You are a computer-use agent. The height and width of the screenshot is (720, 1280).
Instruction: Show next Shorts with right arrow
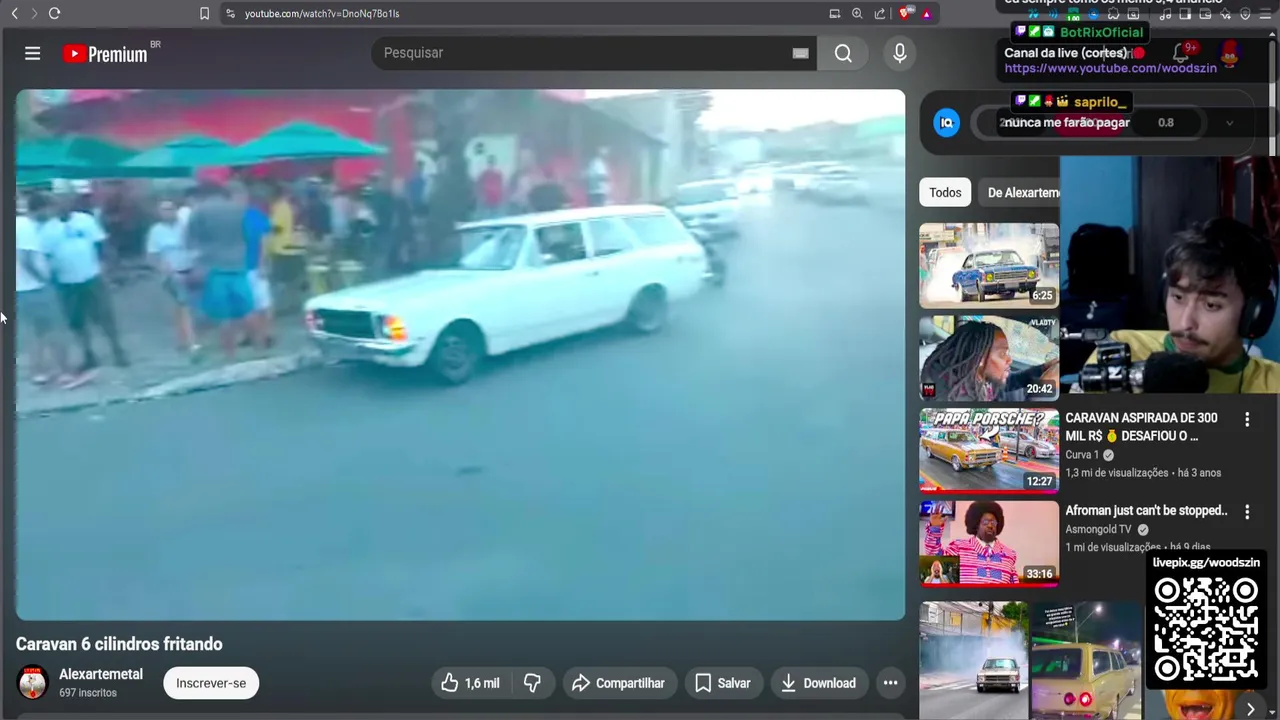pyautogui.click(x=1250, y=709)
